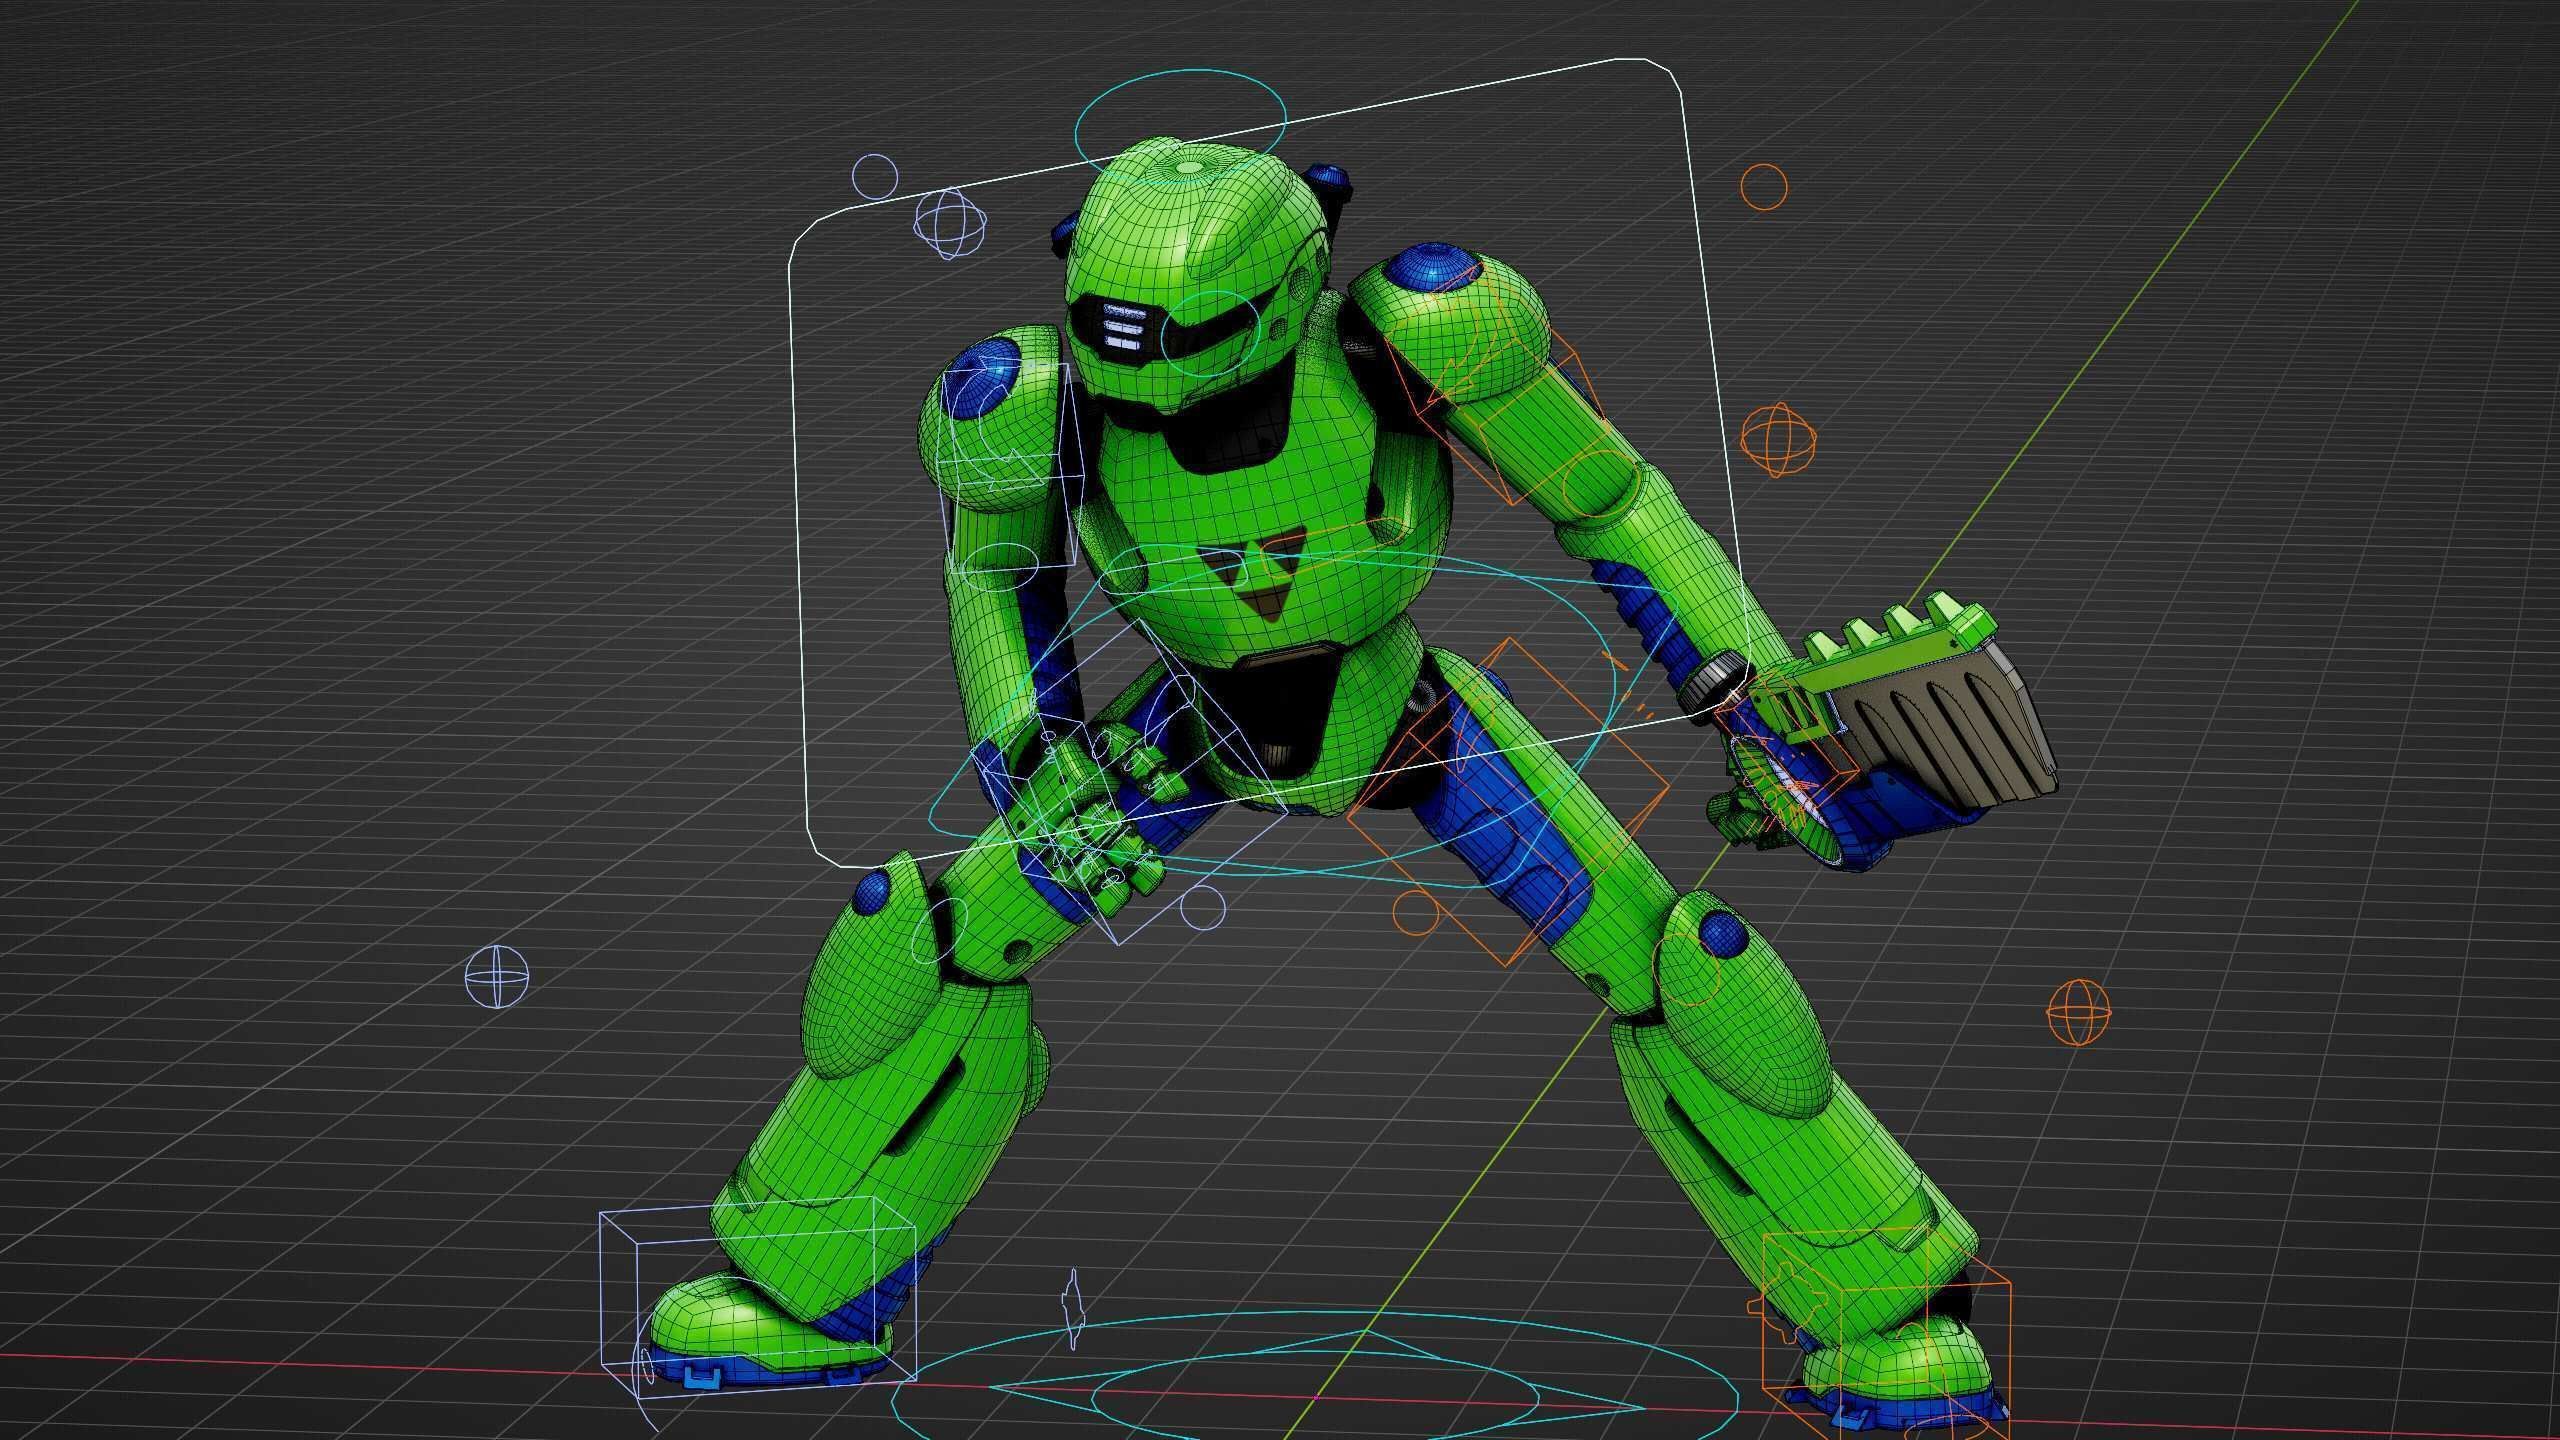Select the small orange circle below the thigh box

[1415, 912]
